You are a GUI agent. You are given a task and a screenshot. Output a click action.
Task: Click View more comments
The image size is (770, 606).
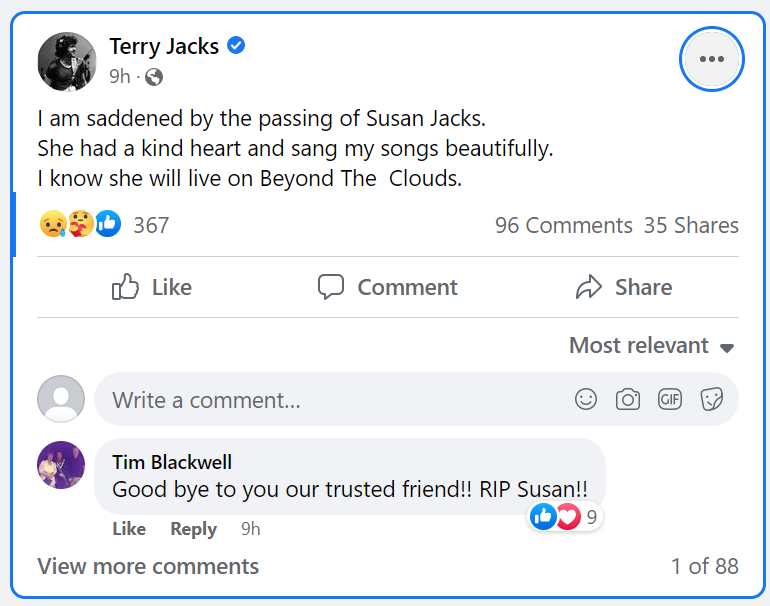click(x=148, y=566)
